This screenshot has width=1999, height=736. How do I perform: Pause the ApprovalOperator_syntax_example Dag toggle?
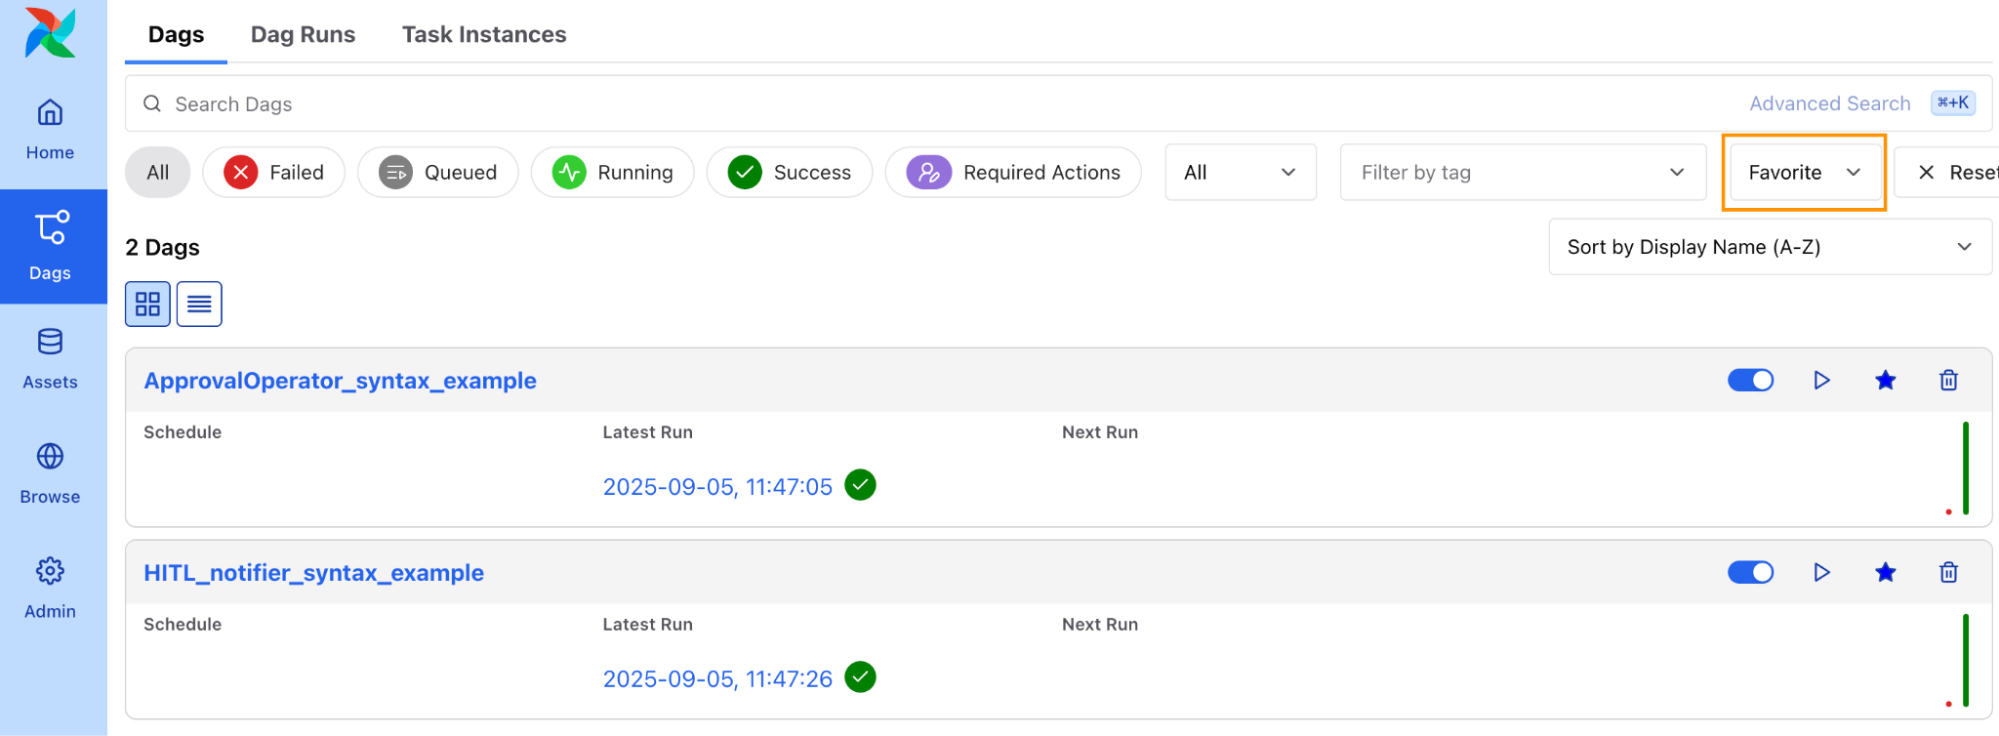1750,380
